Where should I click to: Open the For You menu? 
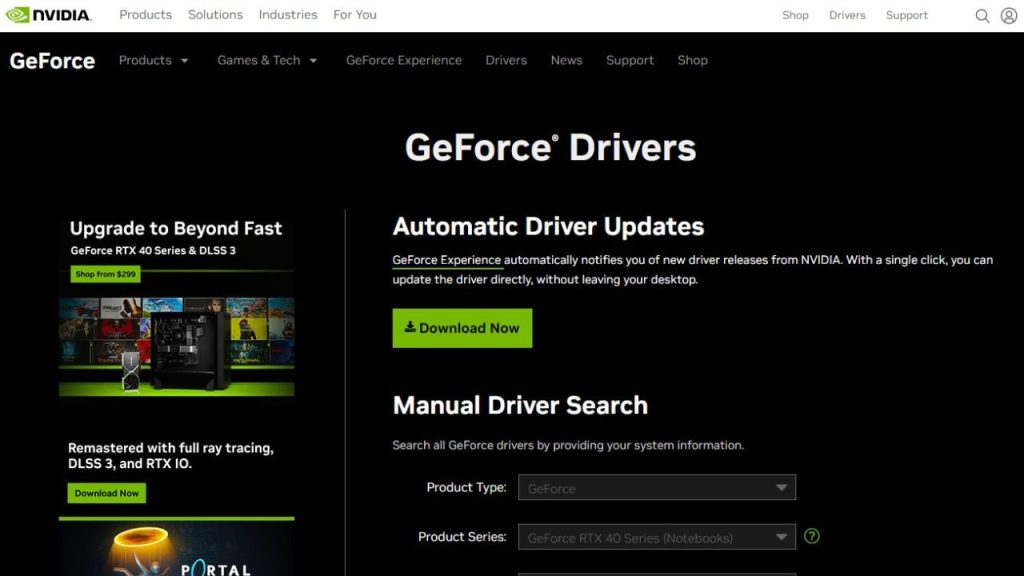[x=355, y=14]
